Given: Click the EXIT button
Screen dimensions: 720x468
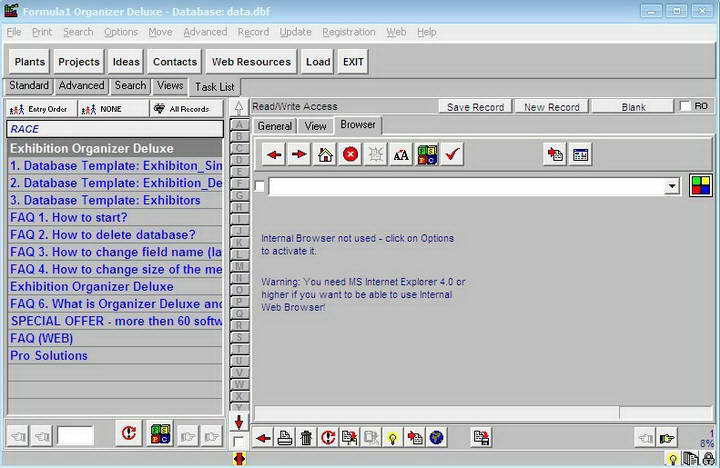Looking at the screenshot, I should click(x=353, y=62).
